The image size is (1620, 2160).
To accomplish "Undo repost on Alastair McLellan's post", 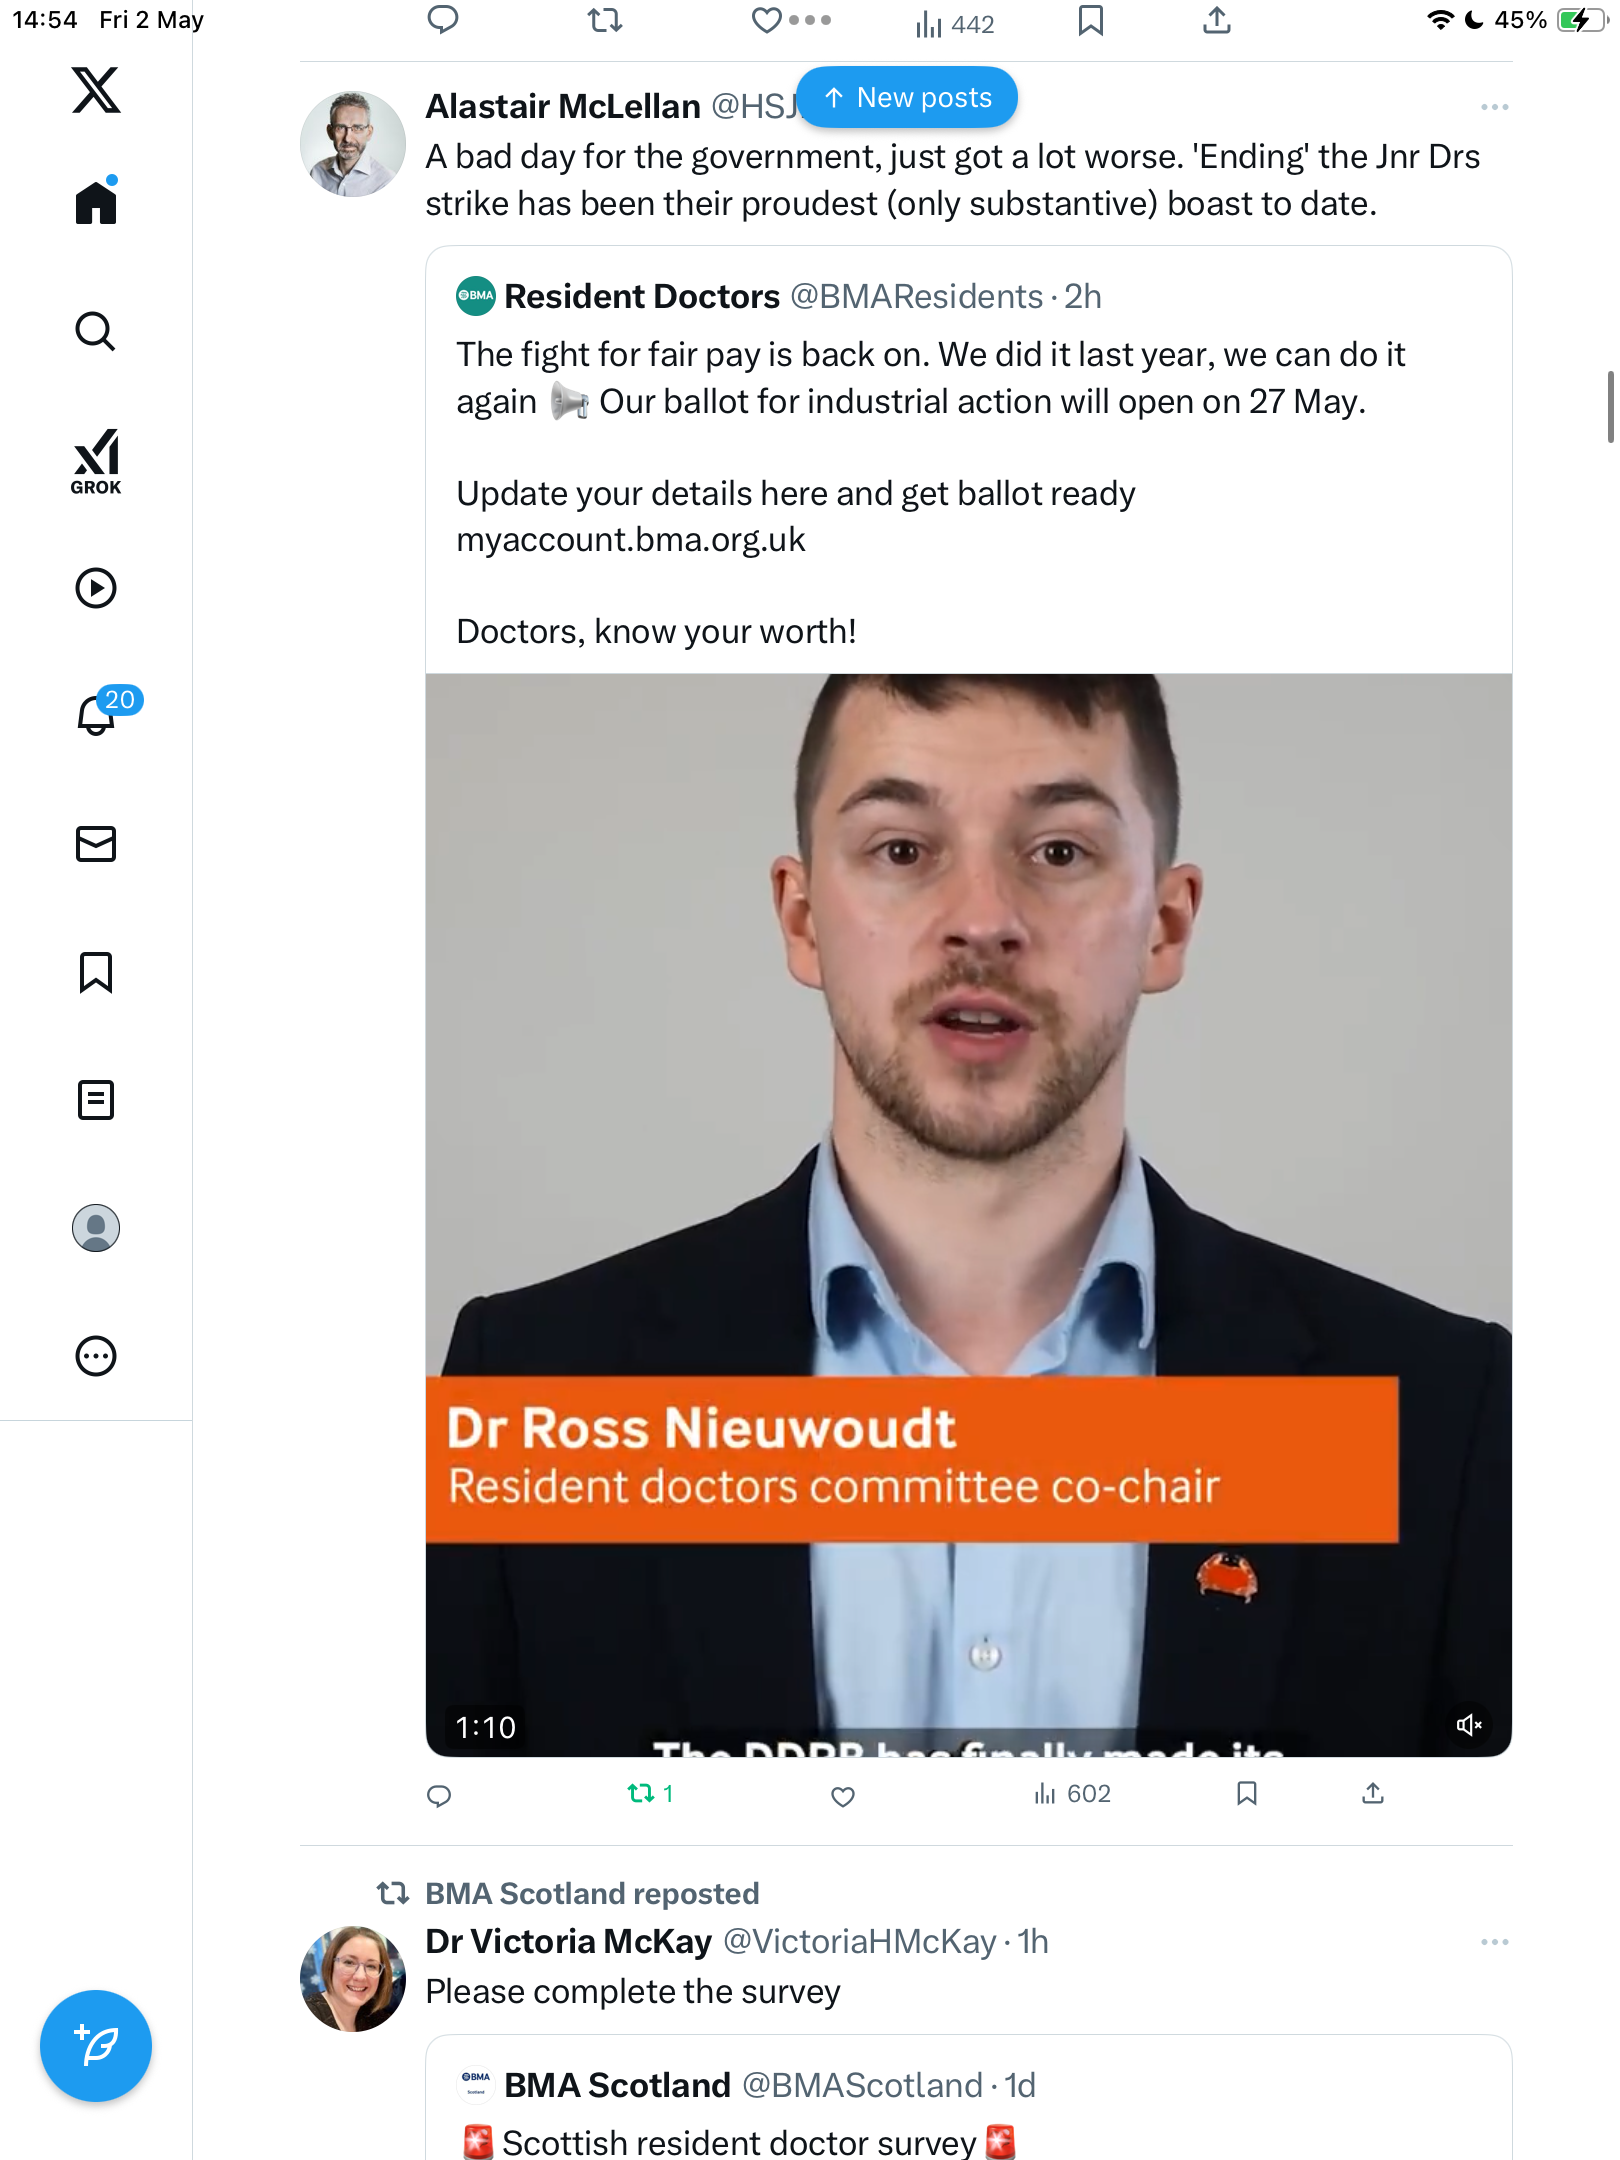I will click(649, 1794).
